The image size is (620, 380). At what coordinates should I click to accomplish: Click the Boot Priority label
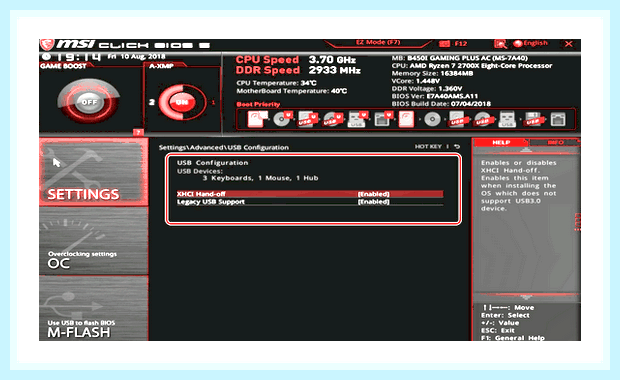258,104
